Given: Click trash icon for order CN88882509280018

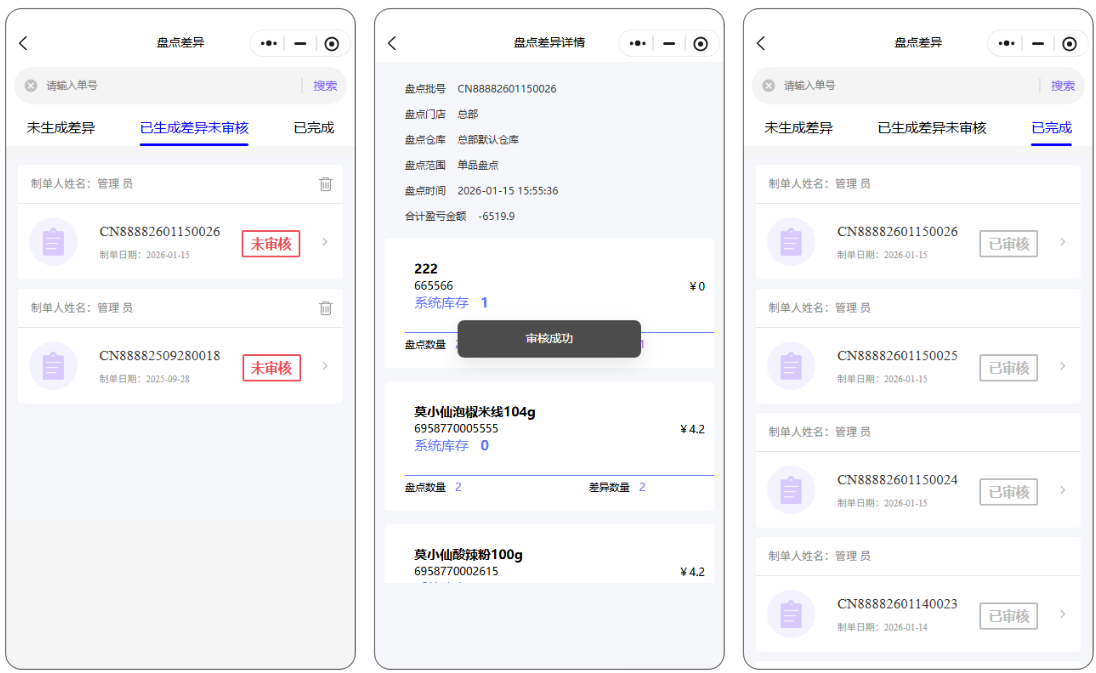Looking at the screenshot, I should [325, 308].
